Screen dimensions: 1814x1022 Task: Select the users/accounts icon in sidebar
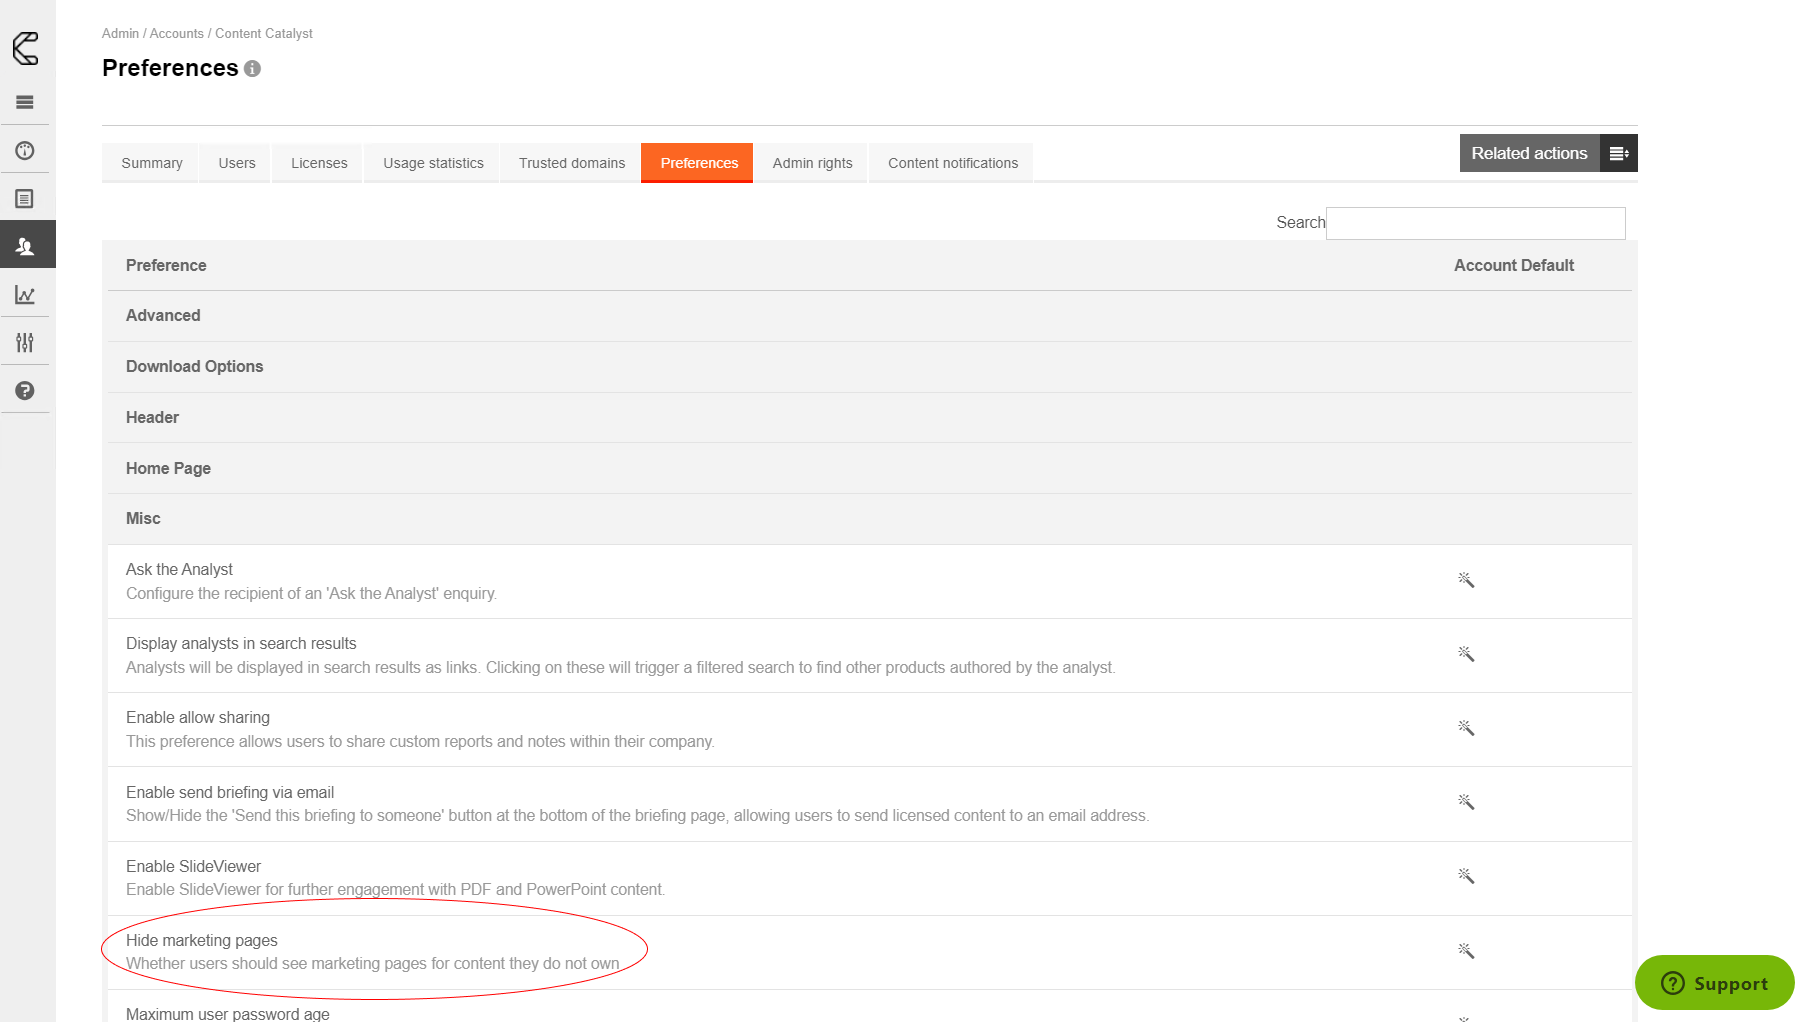(25, 246)
